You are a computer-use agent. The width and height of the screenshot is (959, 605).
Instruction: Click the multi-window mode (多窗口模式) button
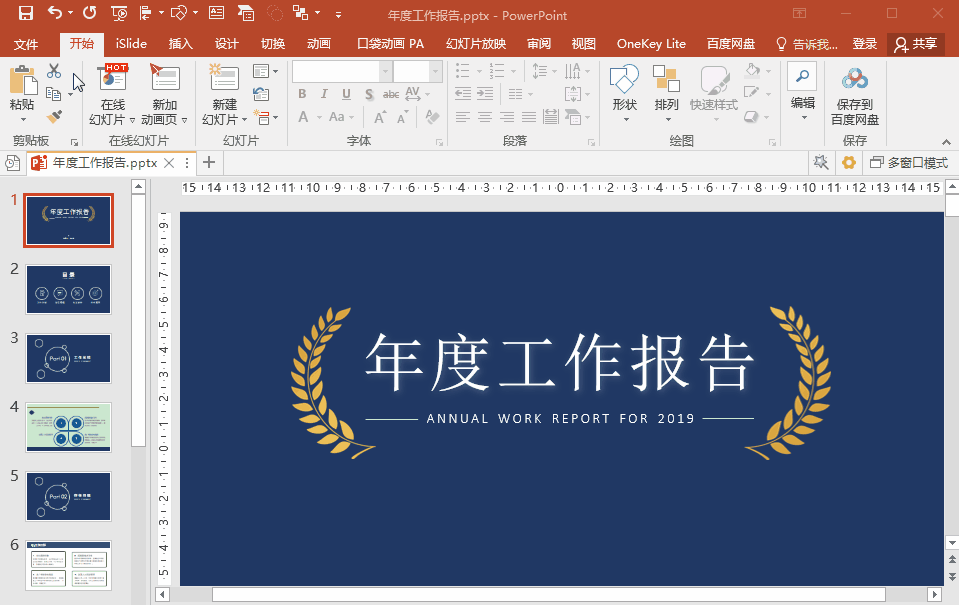pyautogui.click(x=909, y=163)
